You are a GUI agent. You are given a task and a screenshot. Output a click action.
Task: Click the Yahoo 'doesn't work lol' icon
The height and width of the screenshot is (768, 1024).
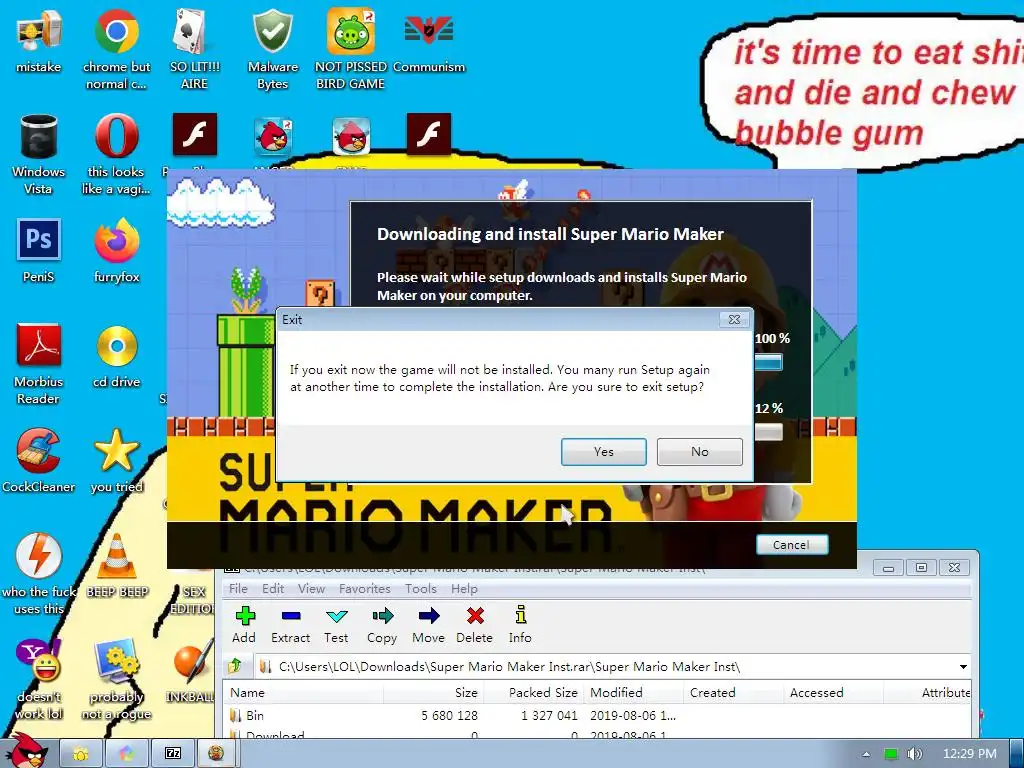tap(39, 679)
